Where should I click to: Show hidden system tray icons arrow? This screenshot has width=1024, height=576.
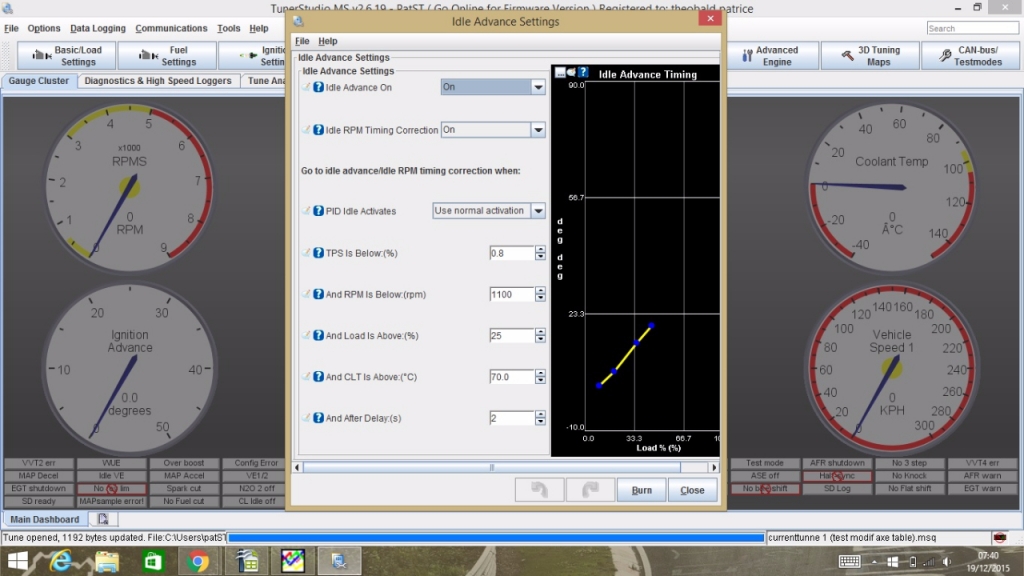tap(874, 562)
